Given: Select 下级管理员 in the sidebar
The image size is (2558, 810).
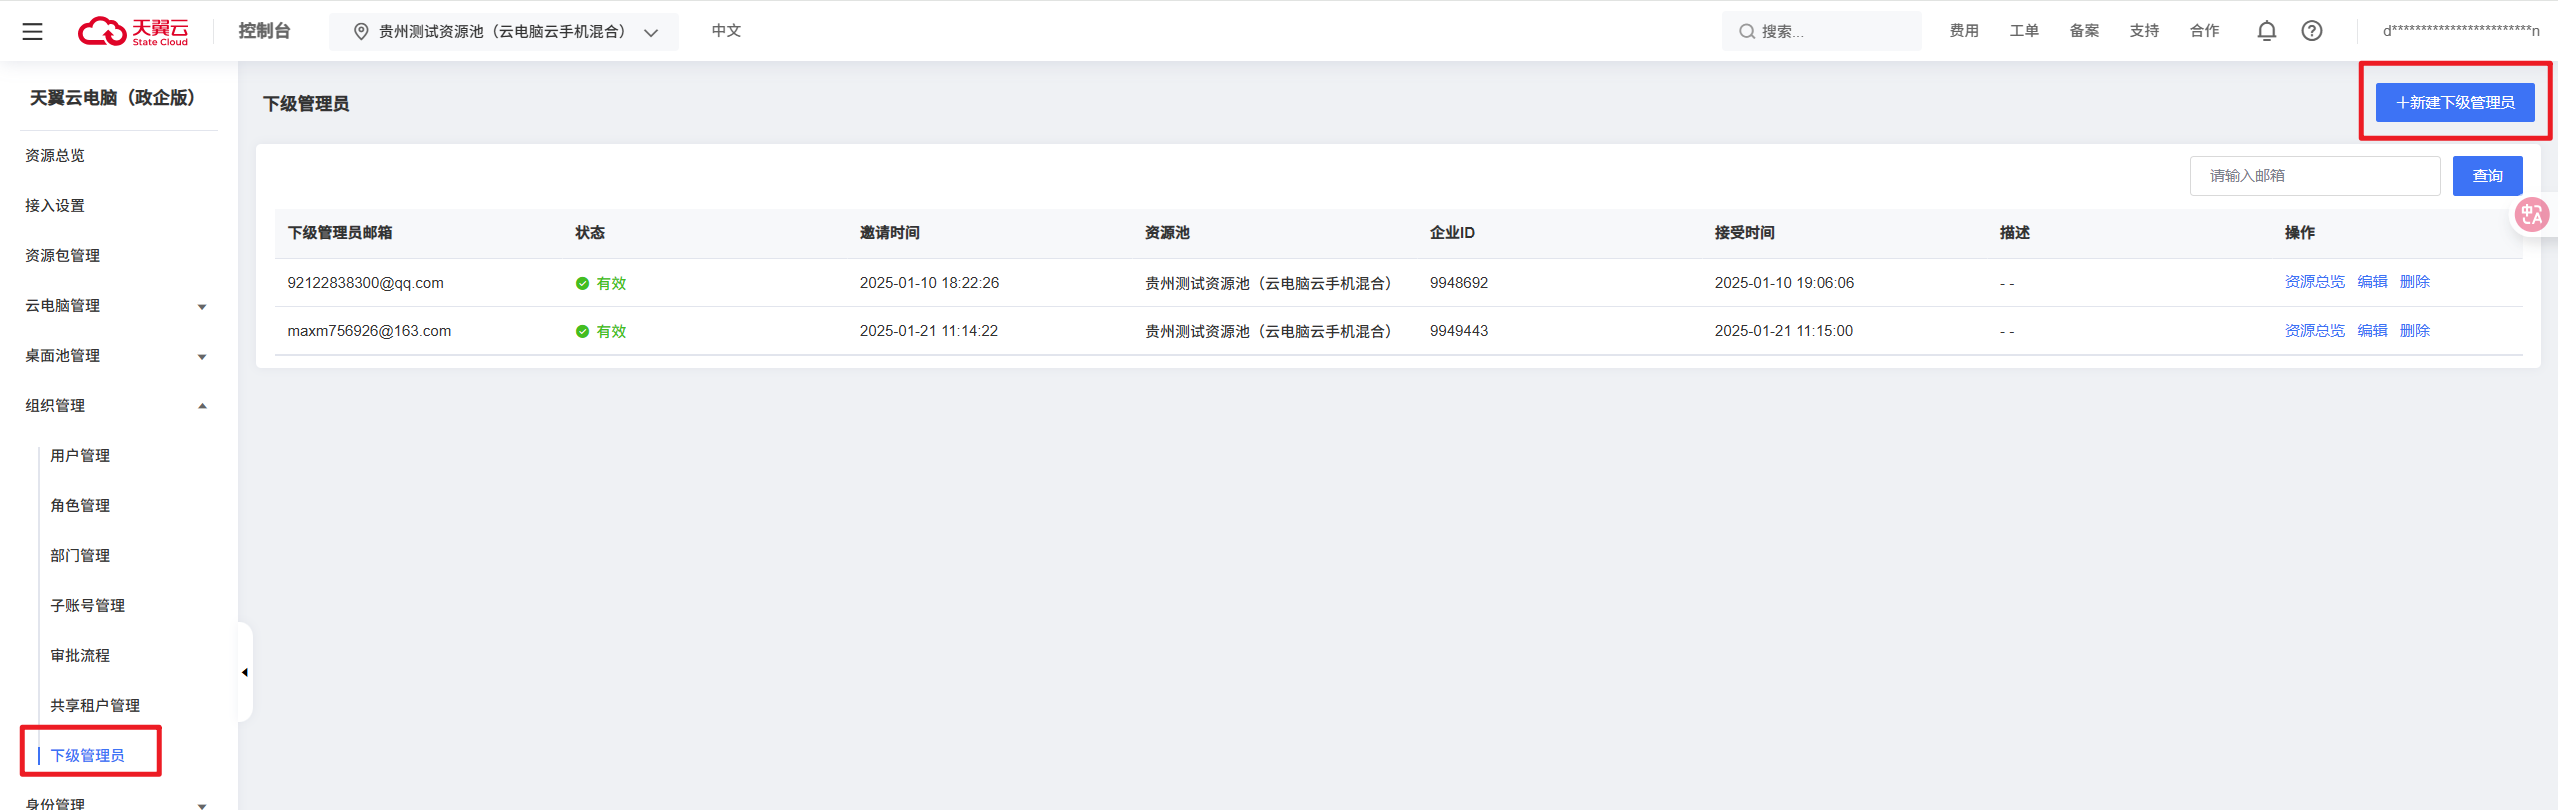Looking at the screenshot, I should click(x=88, y=756).
